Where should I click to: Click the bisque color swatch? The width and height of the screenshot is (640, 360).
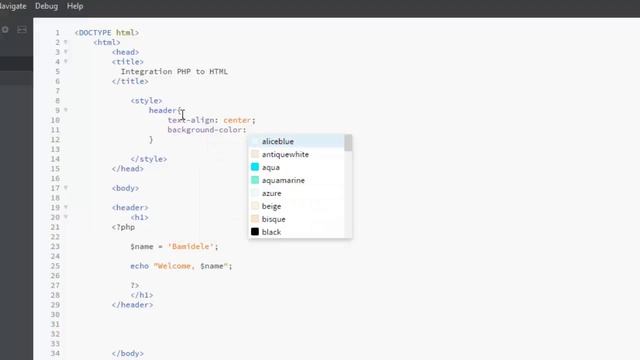coord(255,219)
